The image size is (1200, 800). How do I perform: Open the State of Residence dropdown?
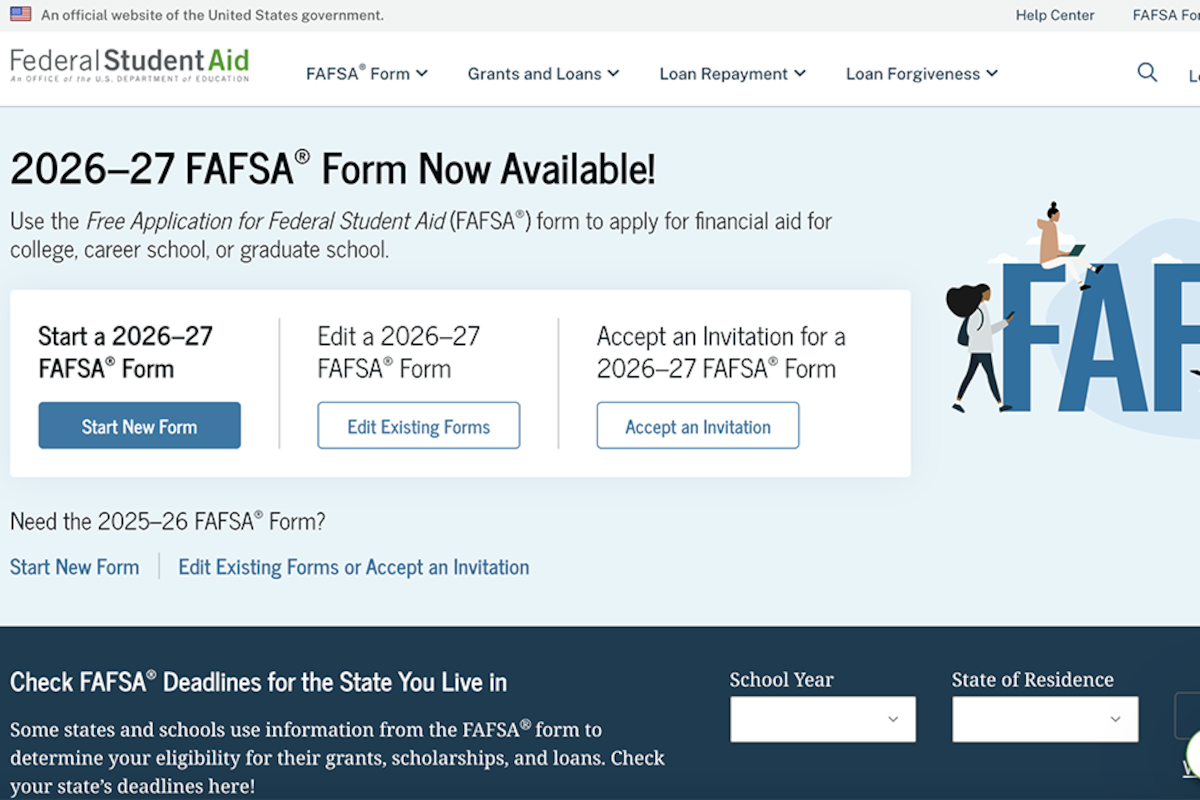click(x=1044, y=719)
